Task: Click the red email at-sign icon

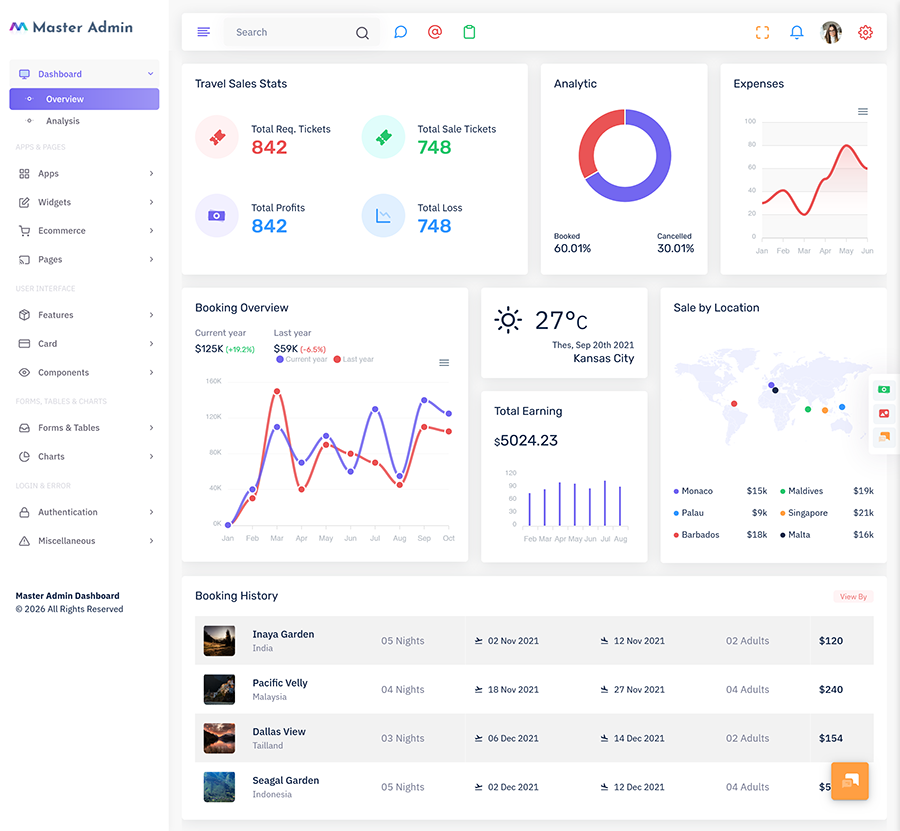Action: (435, 32)
